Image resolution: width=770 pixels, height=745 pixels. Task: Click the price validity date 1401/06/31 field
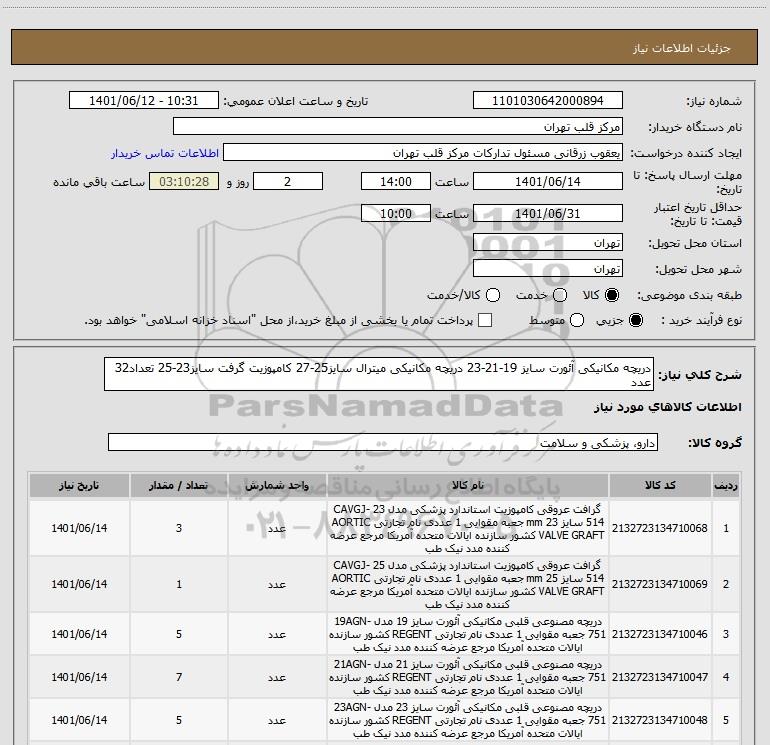[x=548, y=213]
